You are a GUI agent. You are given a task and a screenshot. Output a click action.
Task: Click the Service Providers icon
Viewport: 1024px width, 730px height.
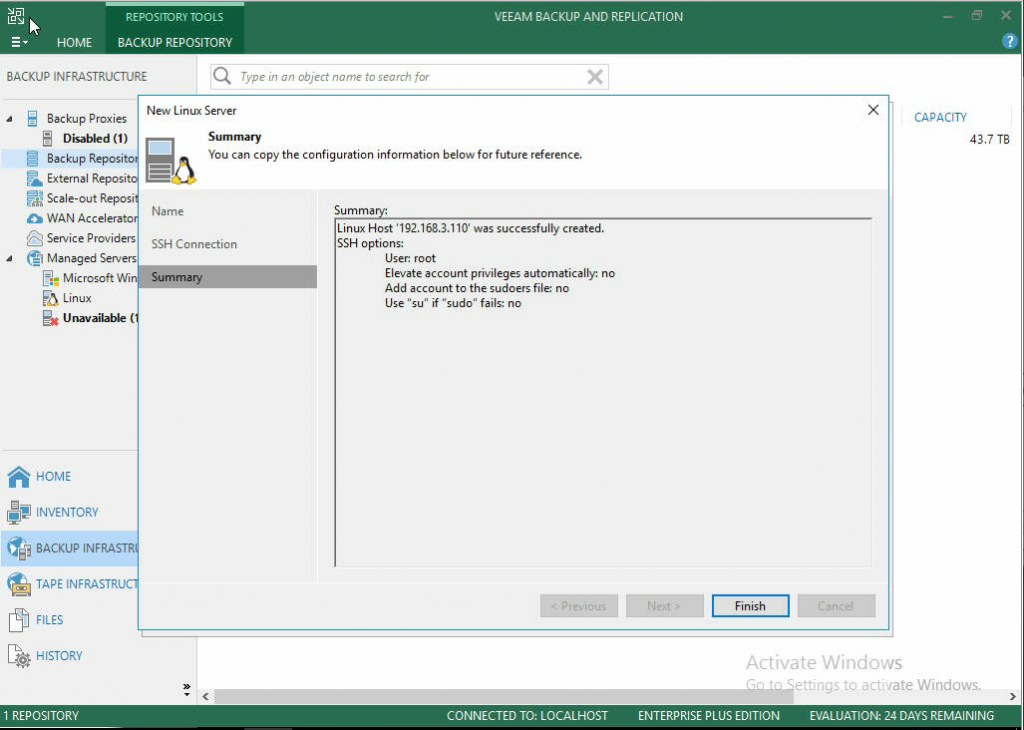[x=34, y=238]
